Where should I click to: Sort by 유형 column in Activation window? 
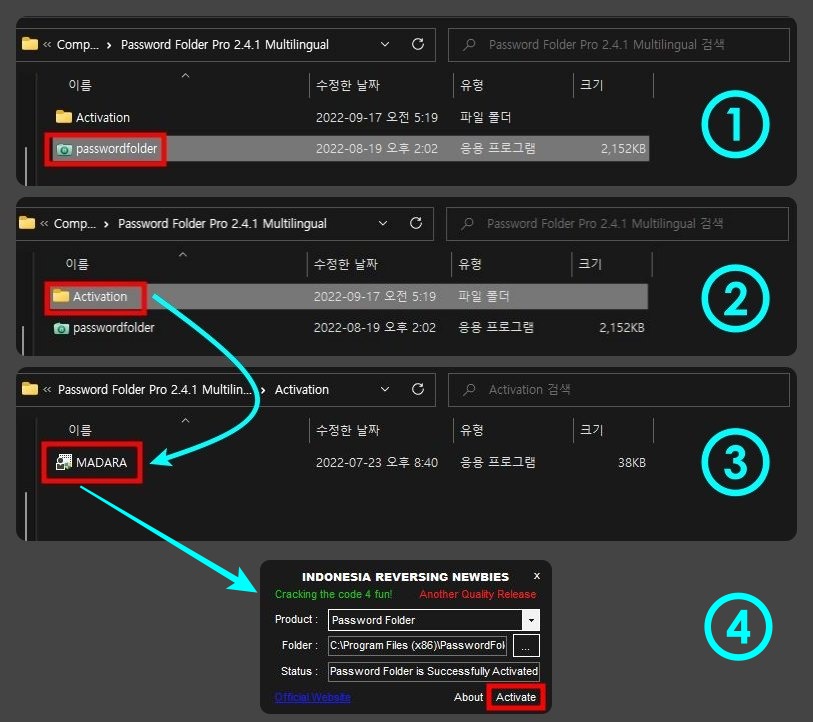click(x=472, y=430)
